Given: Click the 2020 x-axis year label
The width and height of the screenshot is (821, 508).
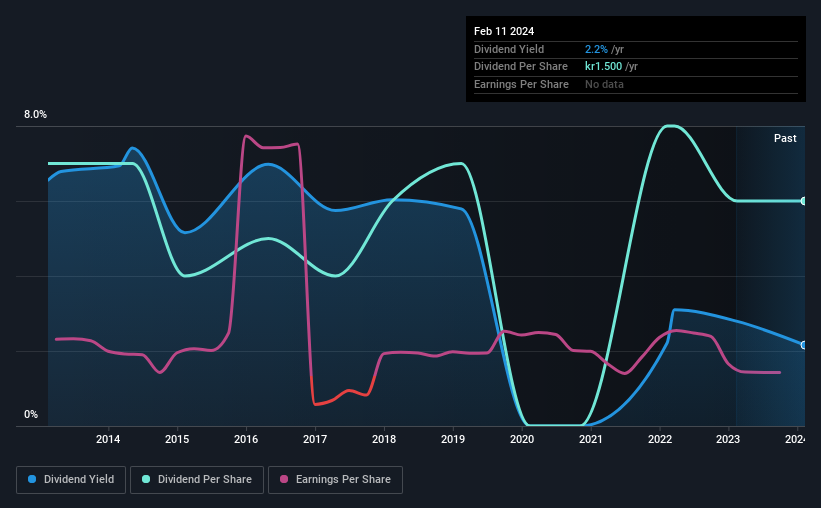Looking at the screenshot, I should [522, 439].
